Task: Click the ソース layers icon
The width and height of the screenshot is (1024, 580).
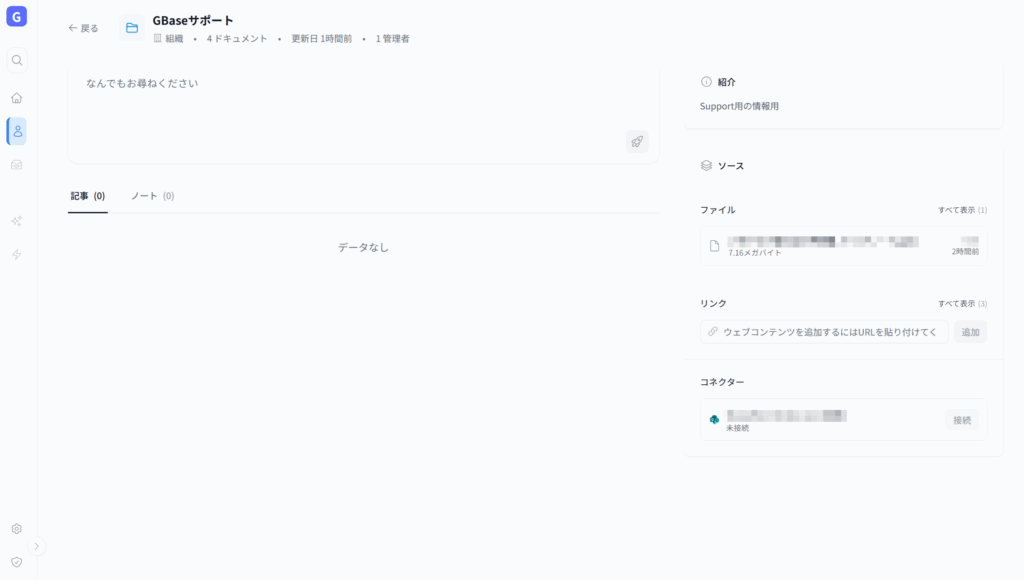Action: 706,166
